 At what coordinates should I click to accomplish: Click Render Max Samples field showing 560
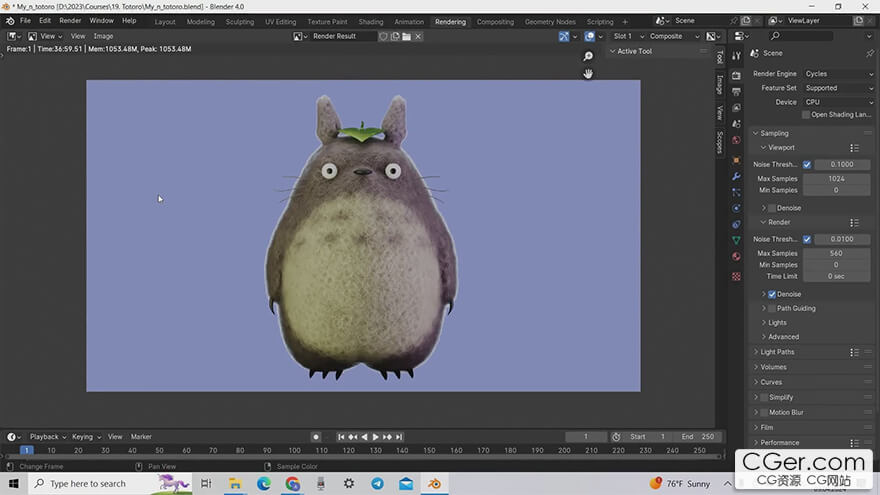tap(836, 253)
